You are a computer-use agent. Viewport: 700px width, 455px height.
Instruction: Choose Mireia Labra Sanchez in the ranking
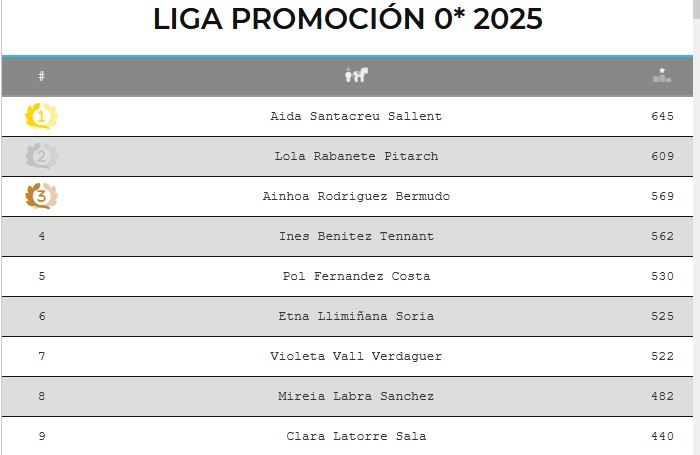[356, 396]
